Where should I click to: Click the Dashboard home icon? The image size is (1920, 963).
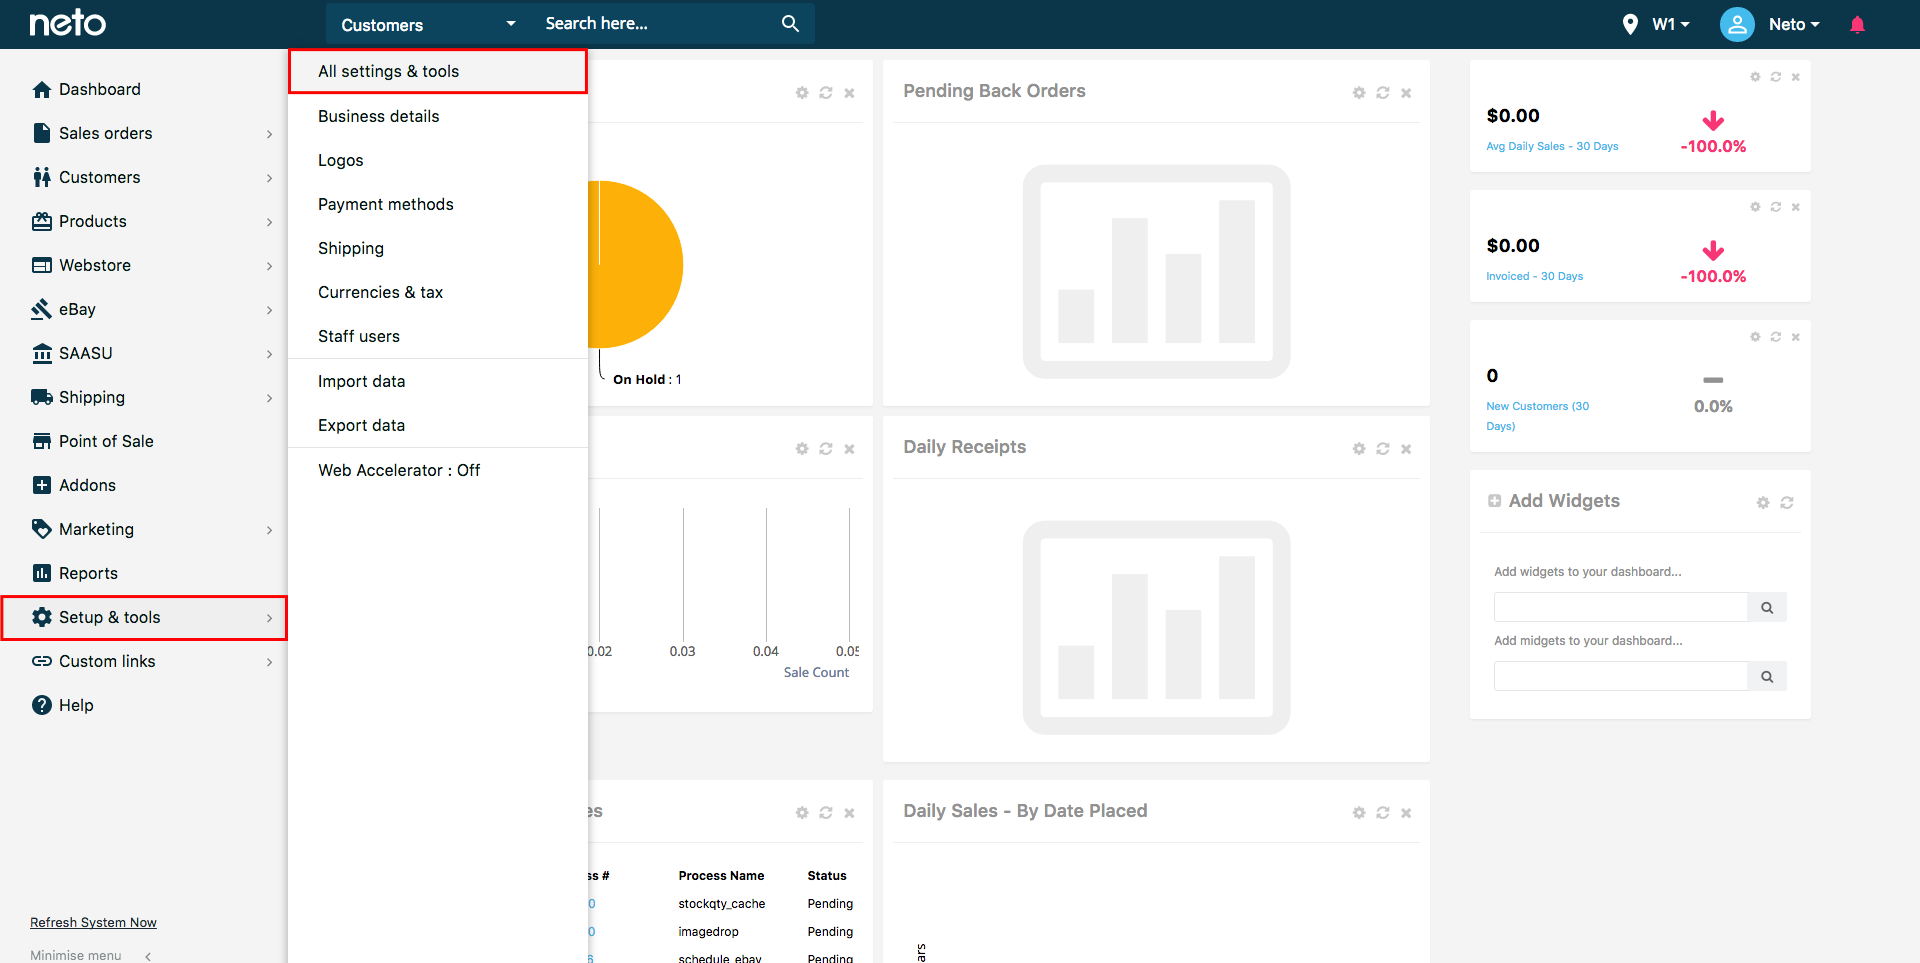tap(42, 89)
